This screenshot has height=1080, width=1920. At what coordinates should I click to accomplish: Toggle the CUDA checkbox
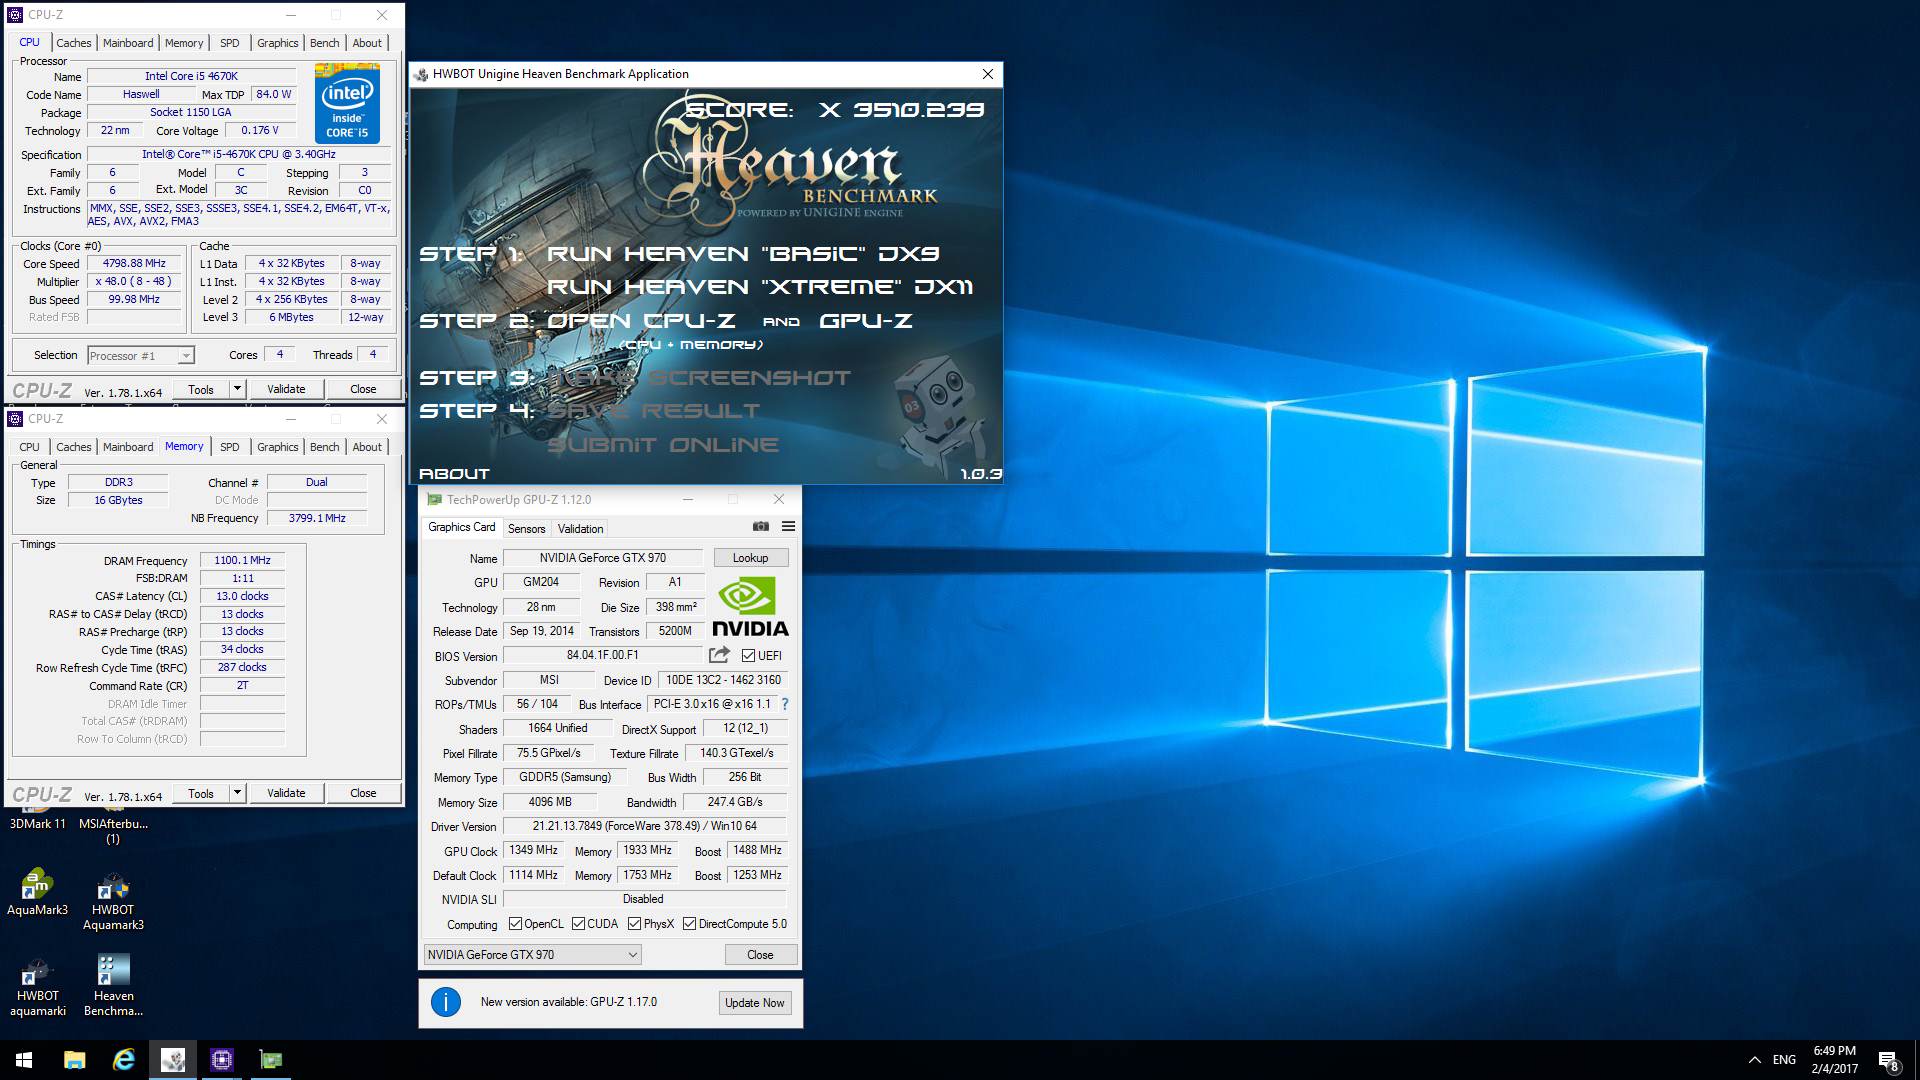tap(578, 924)
